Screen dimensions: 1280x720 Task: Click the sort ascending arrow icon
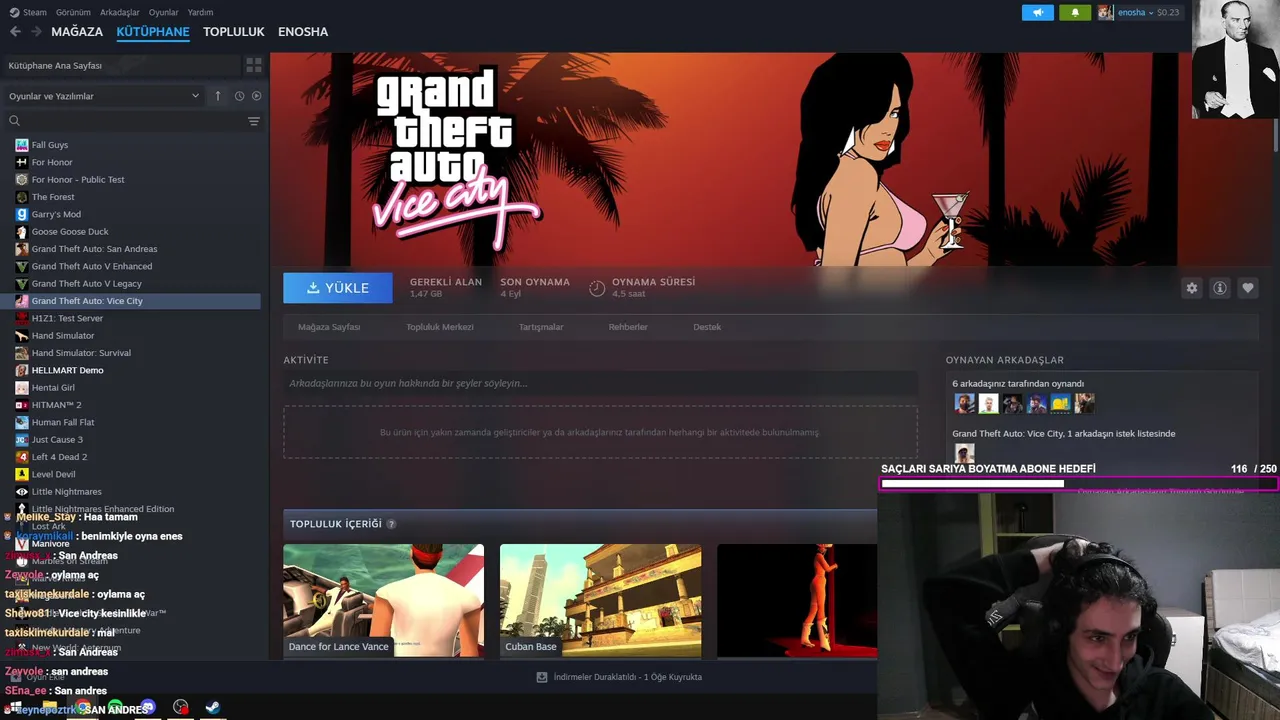click(x=218, y=96)
